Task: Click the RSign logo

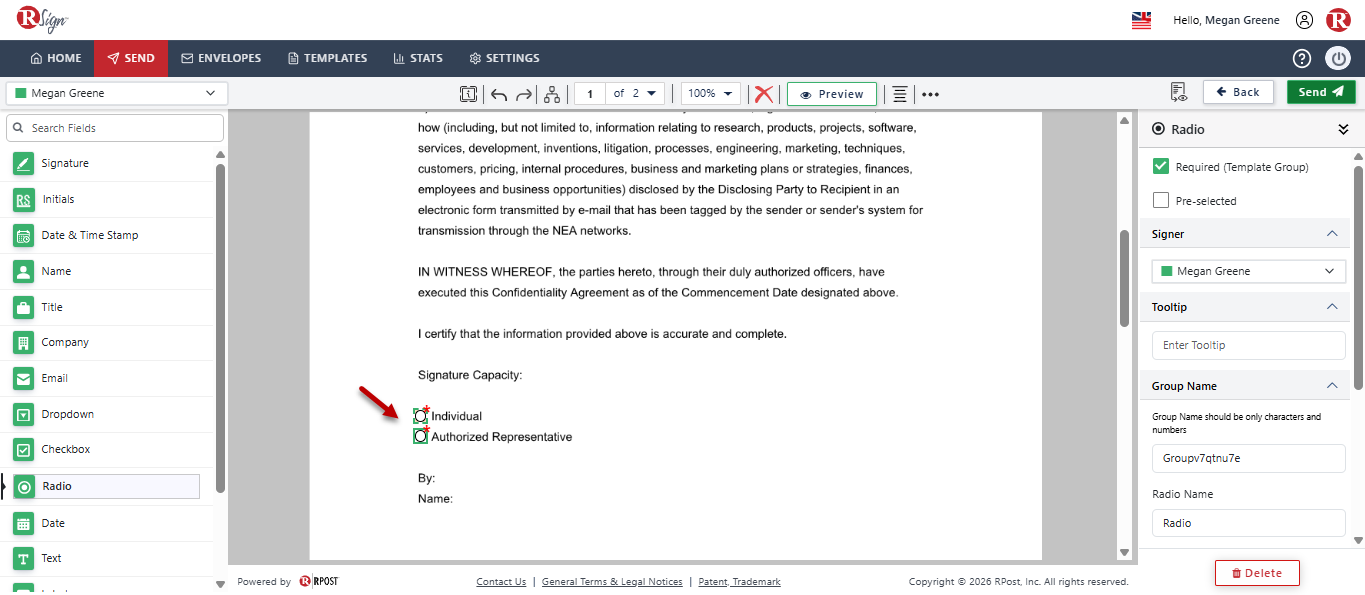Action: (43, 19)
